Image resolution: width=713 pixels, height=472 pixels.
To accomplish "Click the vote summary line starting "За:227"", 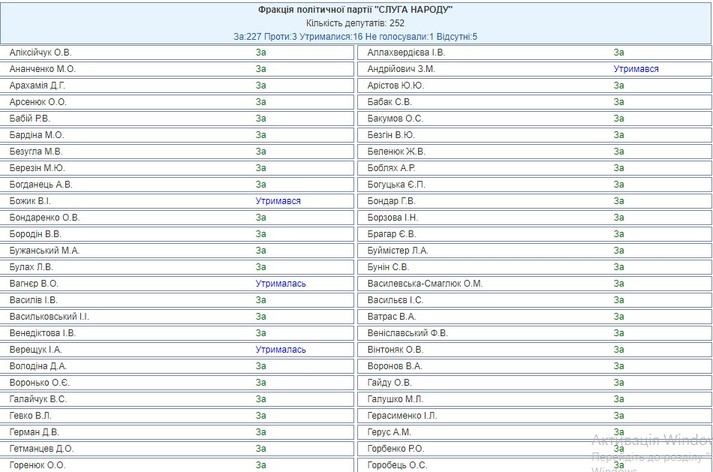I will pos(355,37).
